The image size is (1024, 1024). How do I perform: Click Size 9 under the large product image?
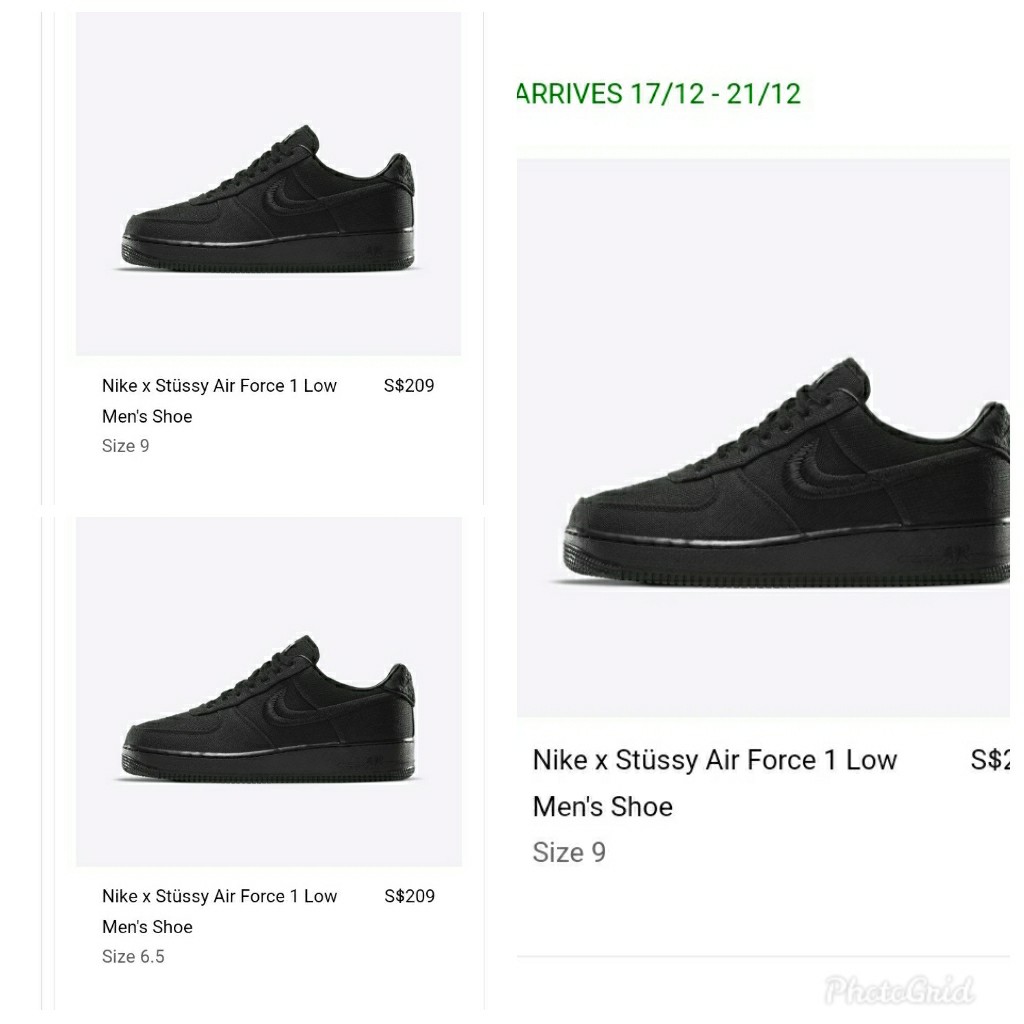tap(569, 852)
